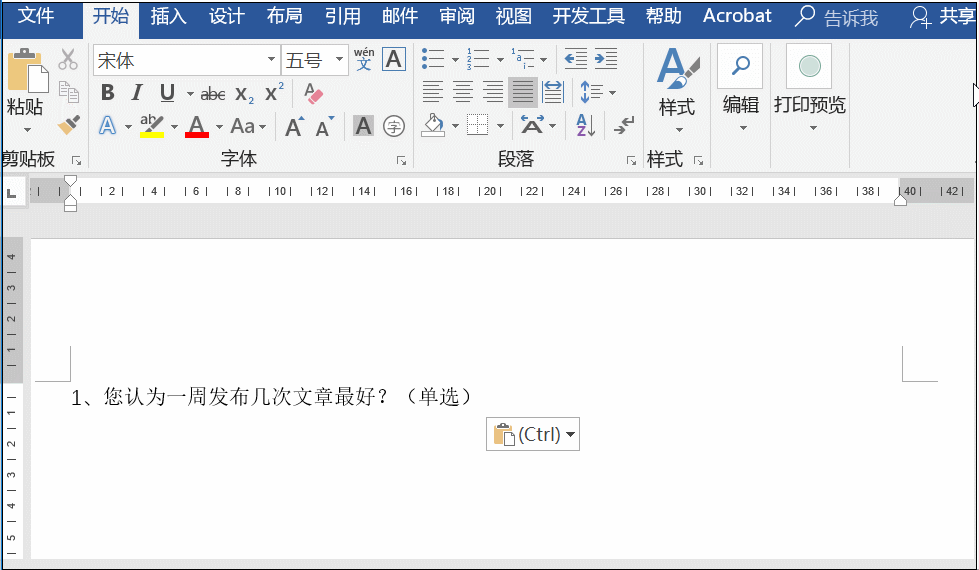Increase font size with grow icon

pyautogui.click(x=295, y=126)
